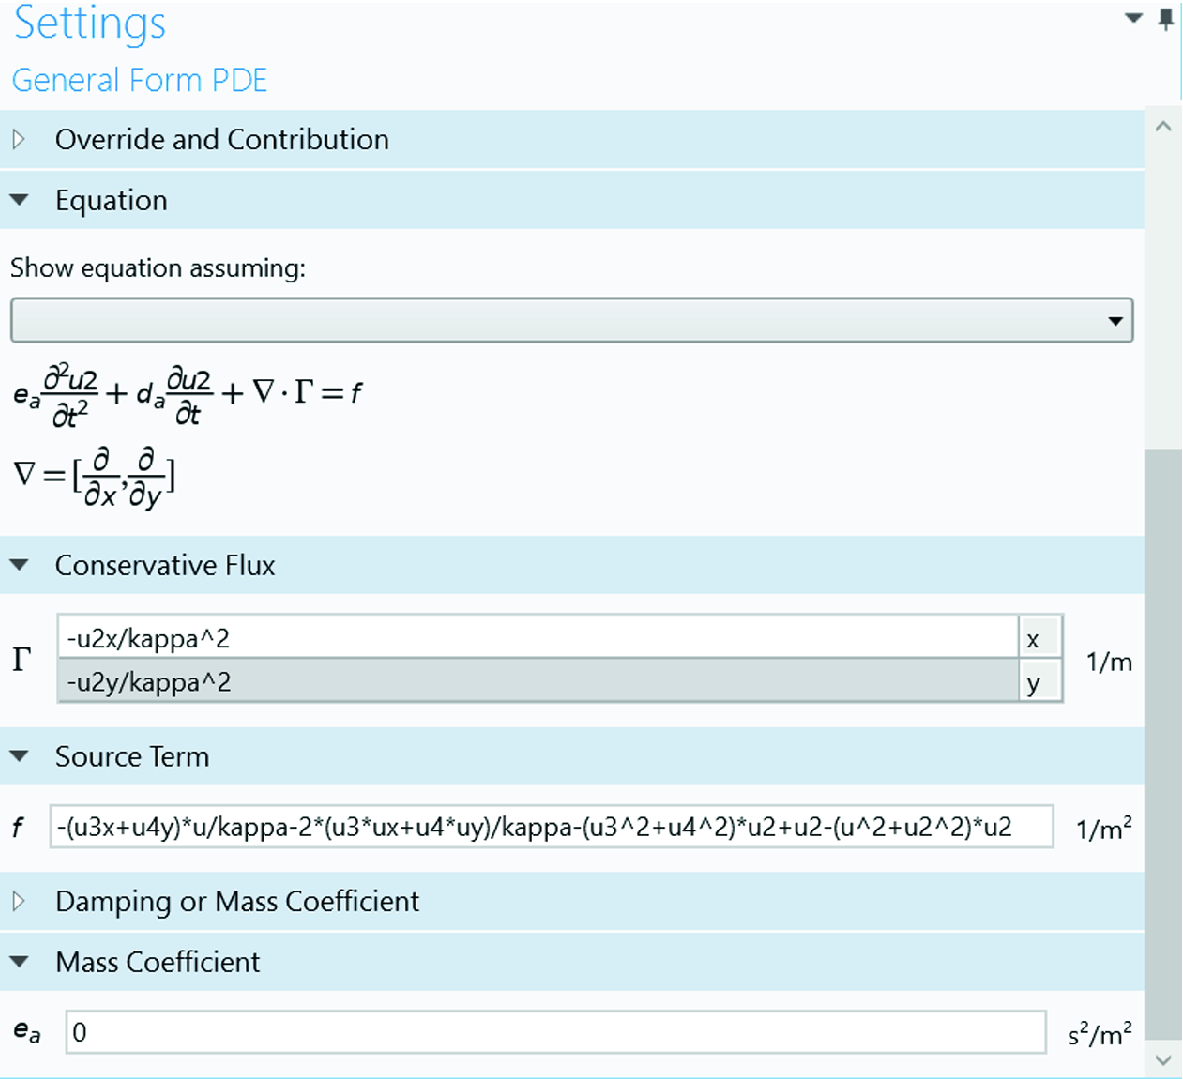Click the x label beside flux field
The image size is (1183, 1079).
click(1034, 639)
